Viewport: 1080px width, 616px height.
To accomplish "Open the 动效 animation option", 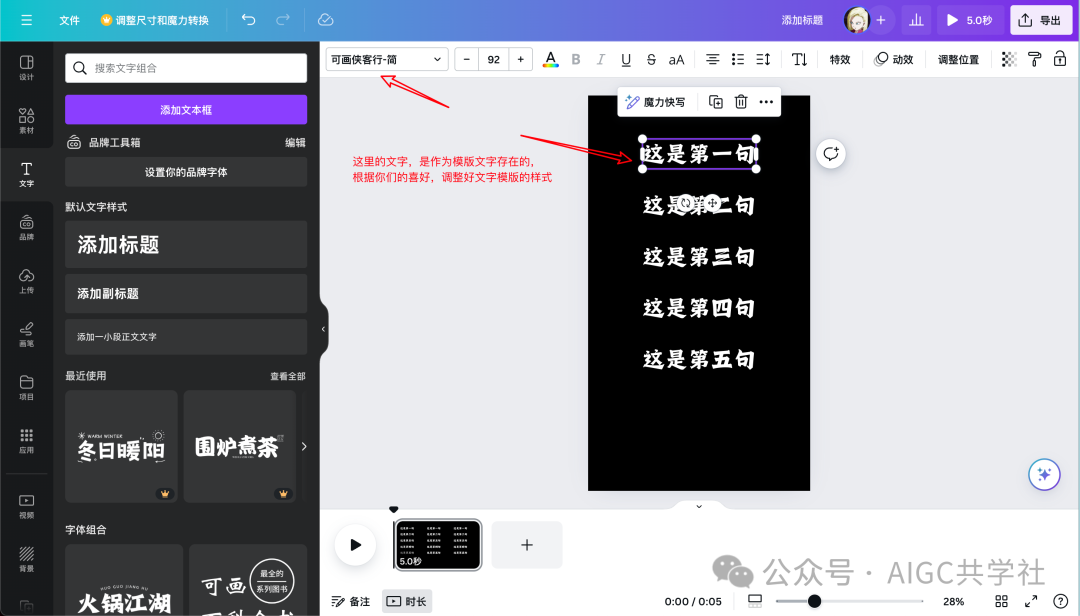I will [893, 59].
